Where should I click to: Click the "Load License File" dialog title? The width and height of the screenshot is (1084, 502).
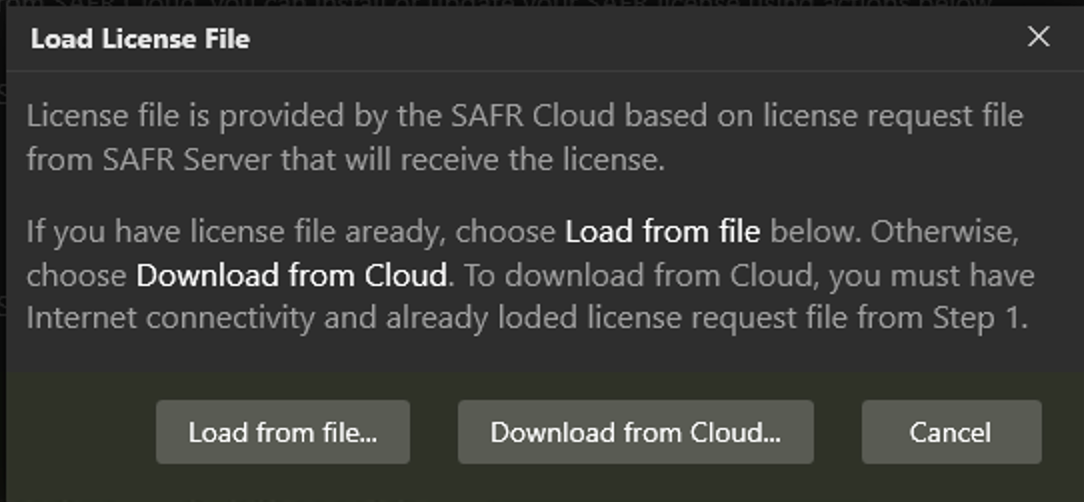(140, 39)
